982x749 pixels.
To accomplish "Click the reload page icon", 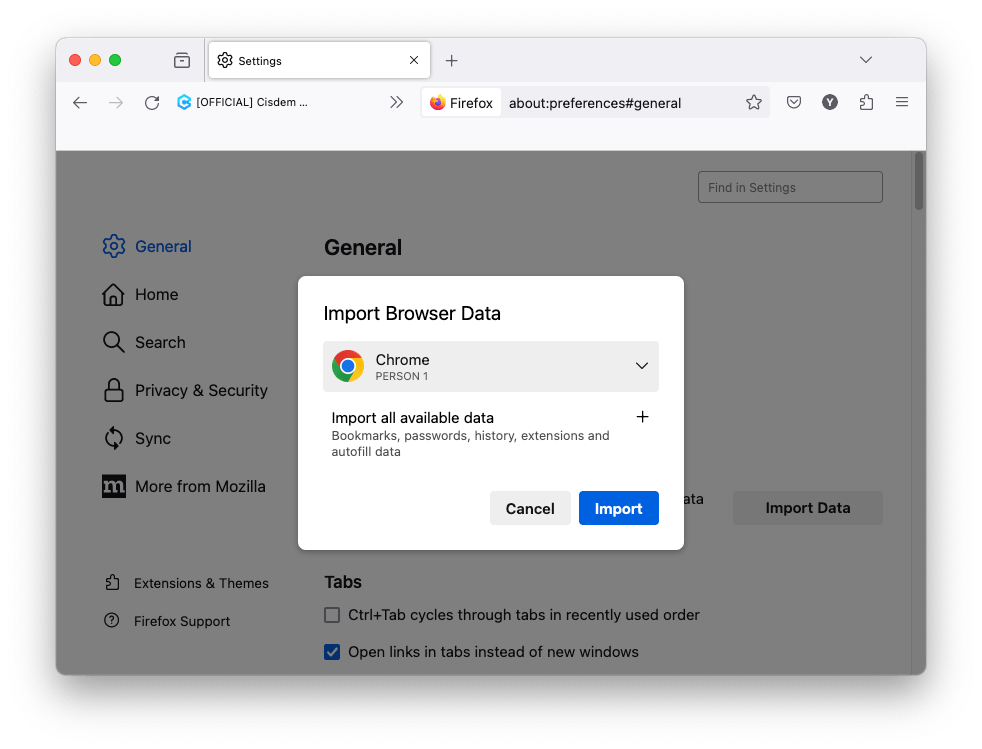I will click(152, 103).
